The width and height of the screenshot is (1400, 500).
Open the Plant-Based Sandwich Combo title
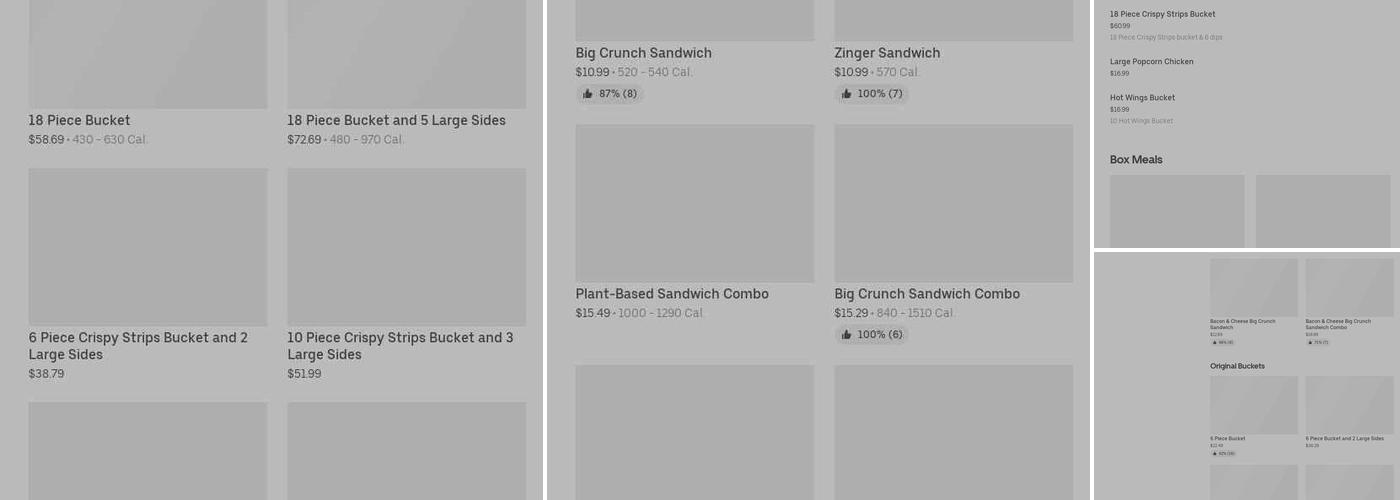(672, 294)
